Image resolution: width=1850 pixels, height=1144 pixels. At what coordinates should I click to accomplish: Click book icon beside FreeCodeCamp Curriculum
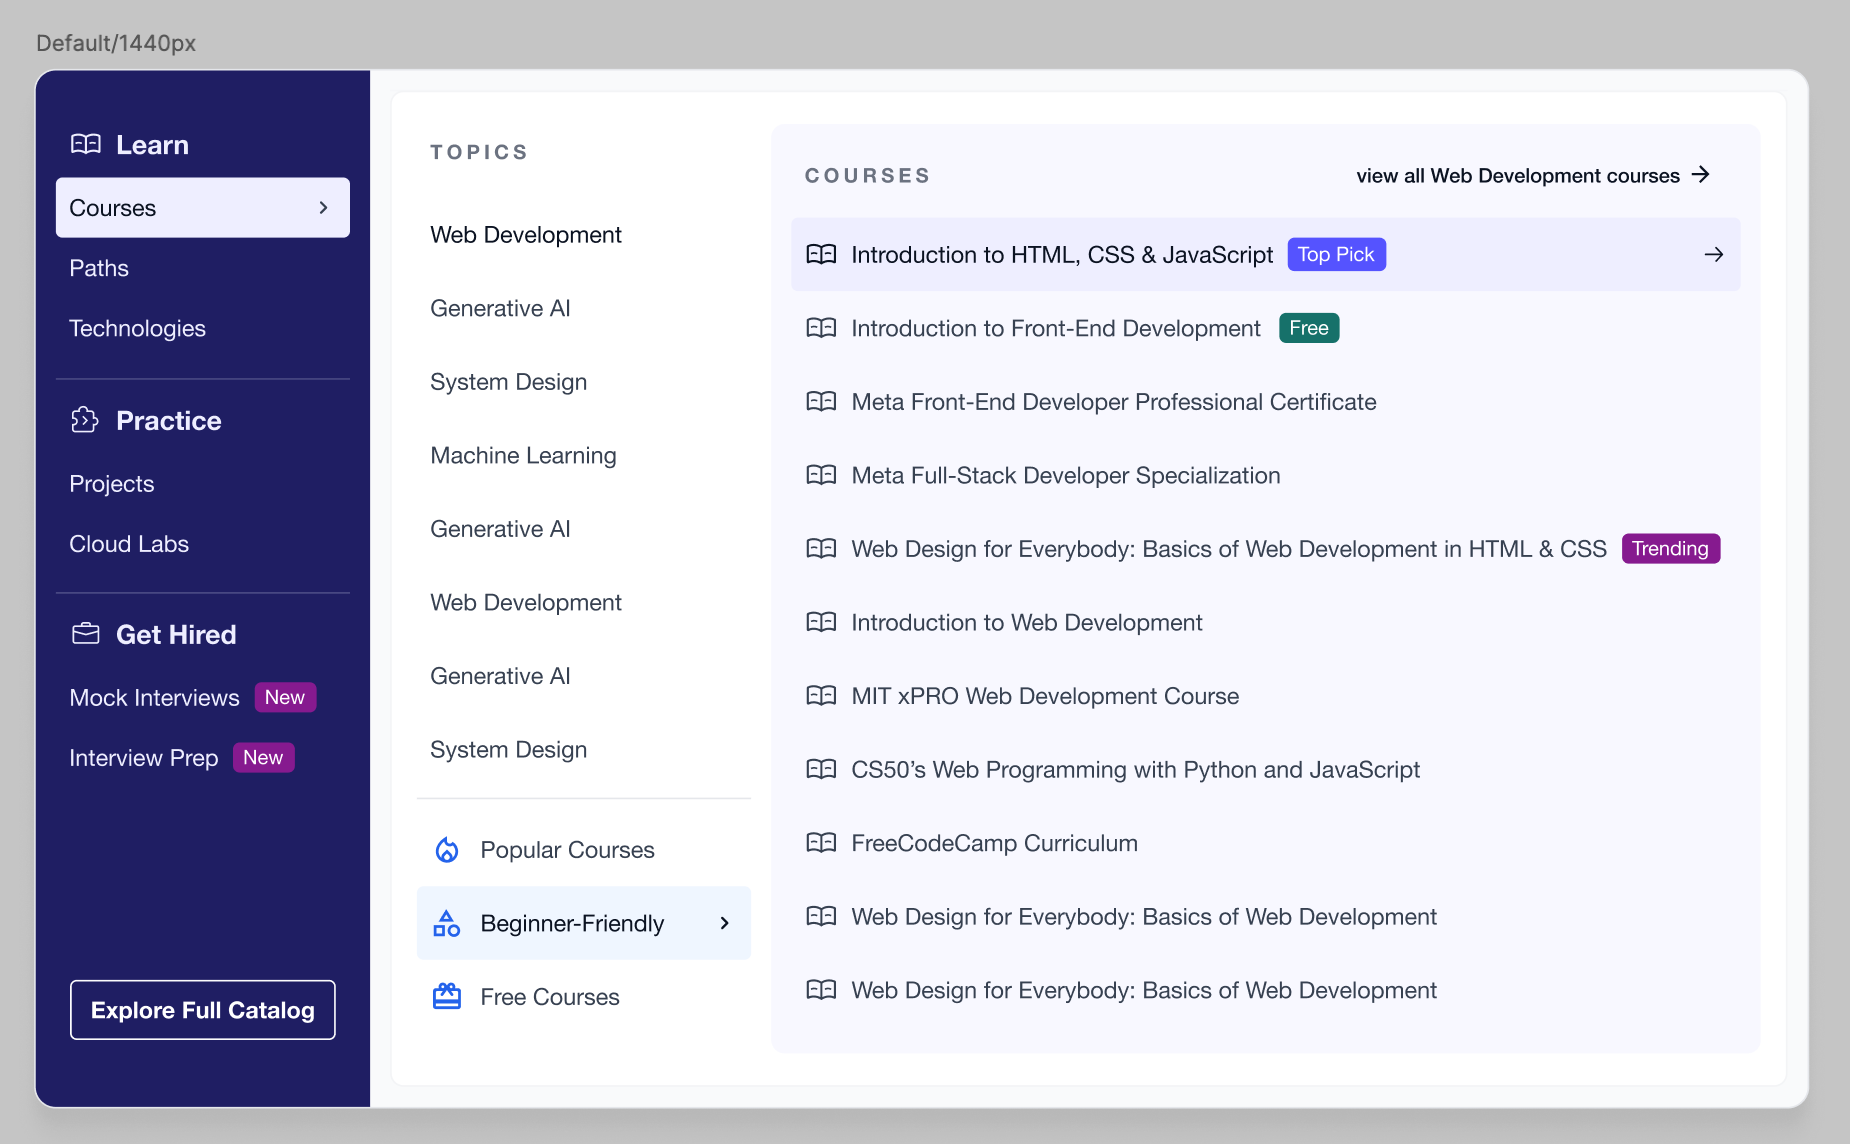coord(821,843)
